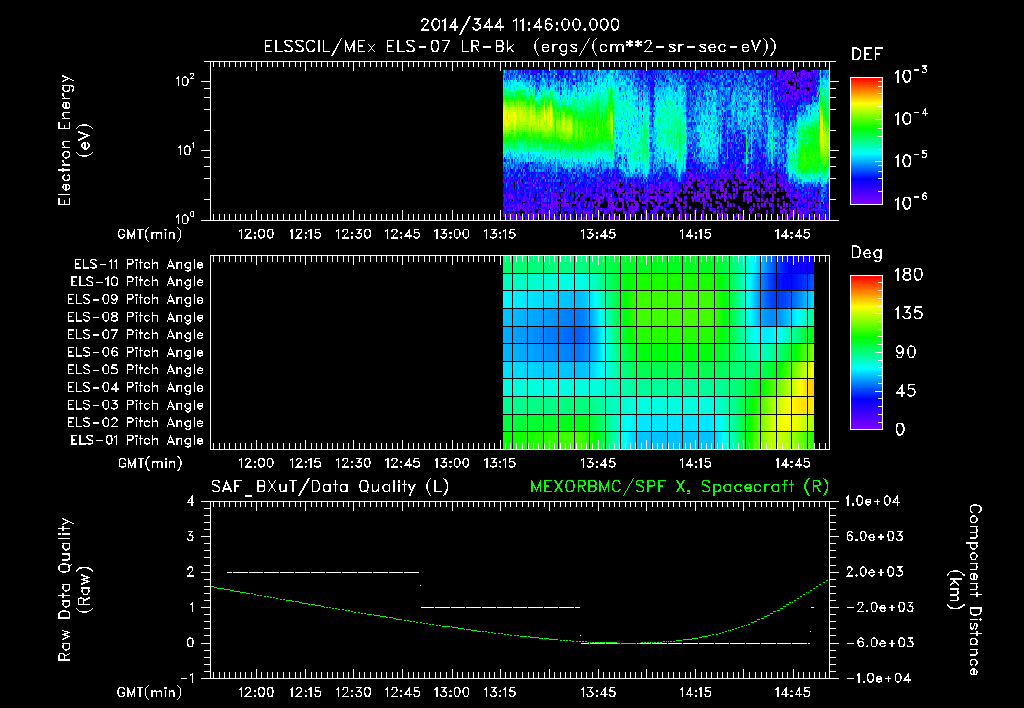
Task: Click the Deg legend title
Action: (x=867, y=253)
